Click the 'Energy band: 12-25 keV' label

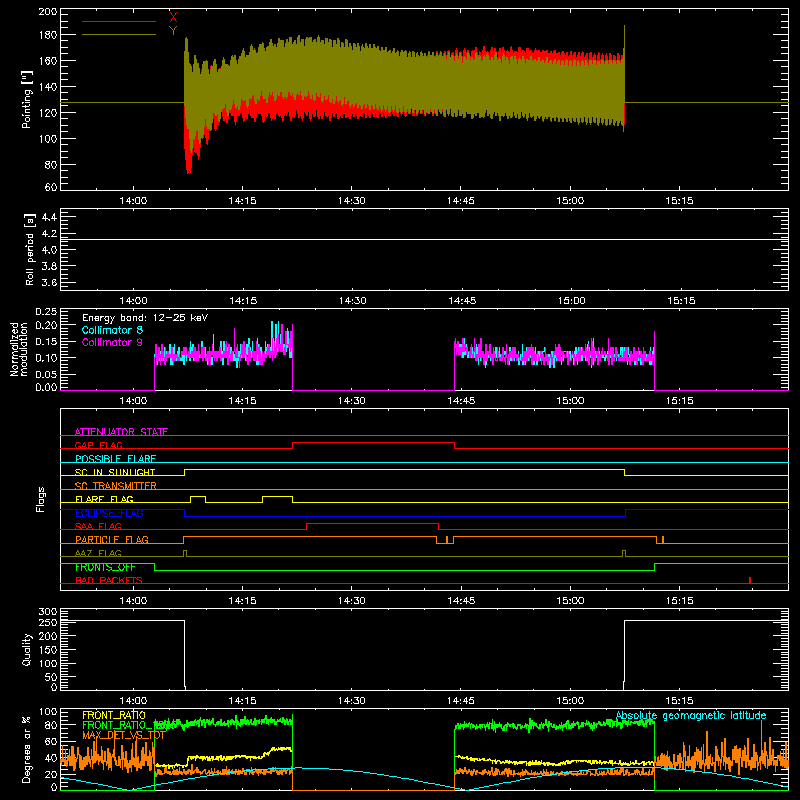coord(145,318)
